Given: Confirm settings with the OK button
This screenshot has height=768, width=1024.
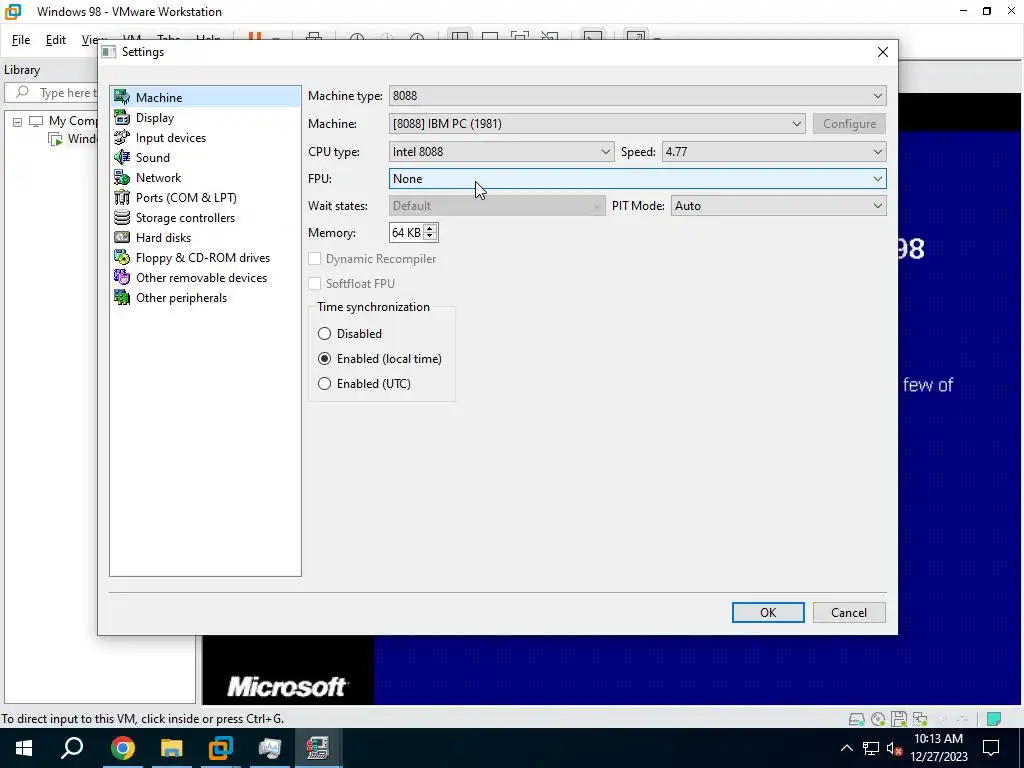Looking at the screenshot, I should (x=768, y=613).
